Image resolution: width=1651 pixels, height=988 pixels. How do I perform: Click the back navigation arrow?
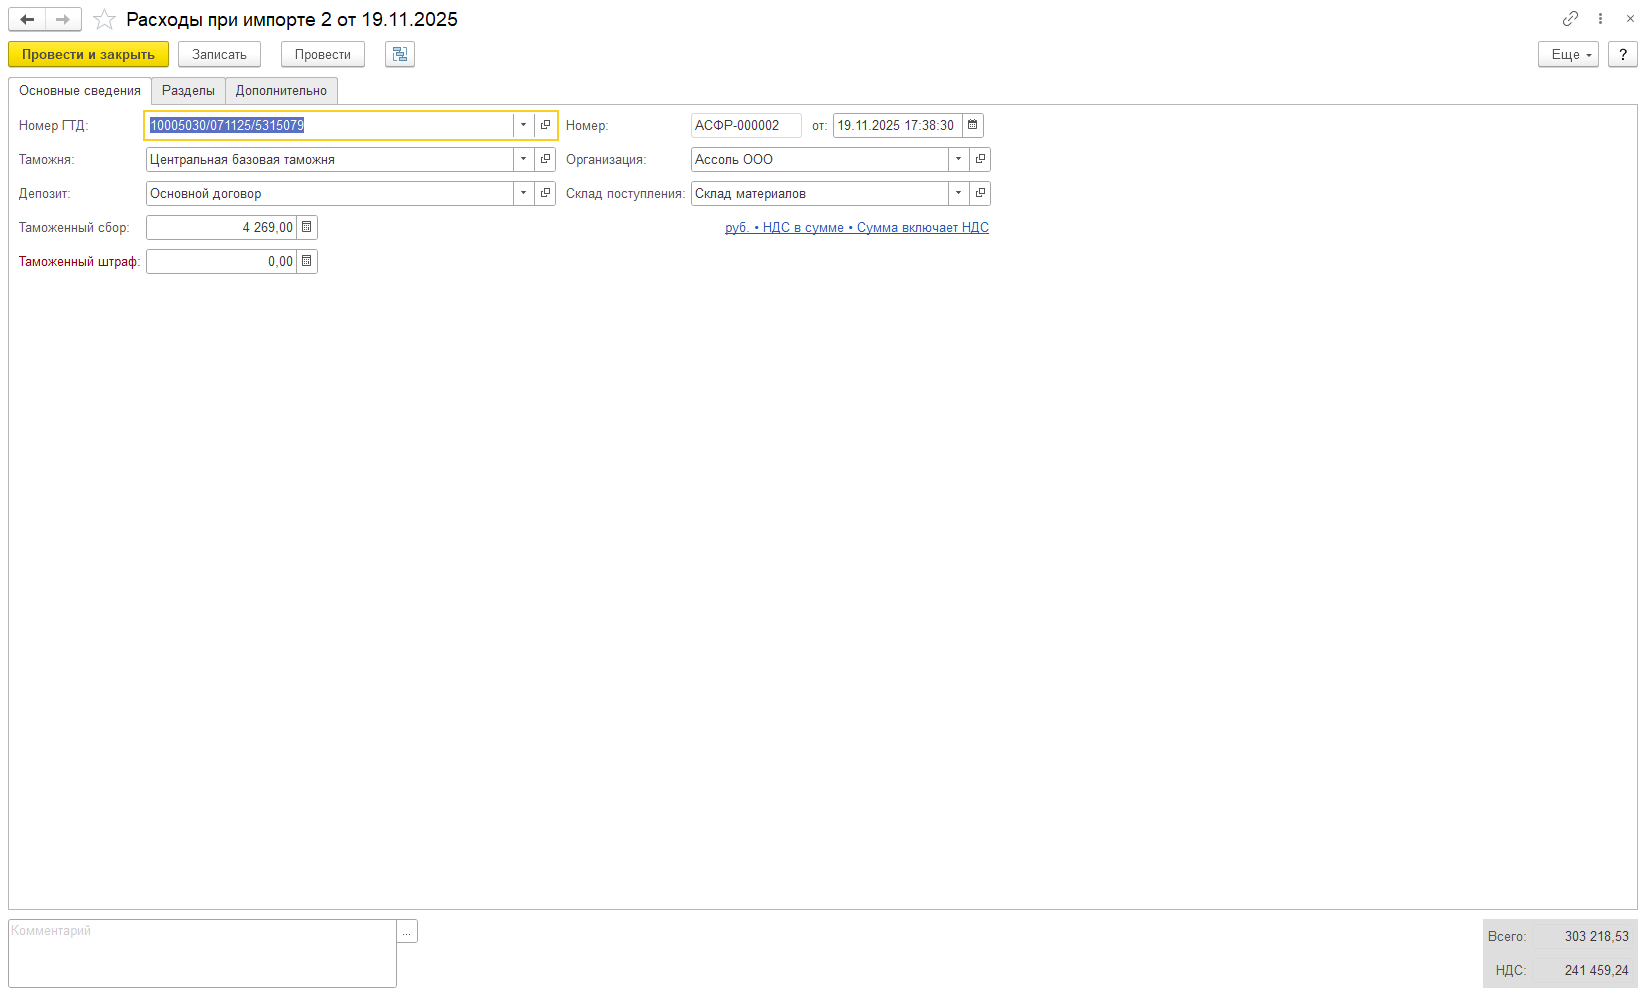27,19
